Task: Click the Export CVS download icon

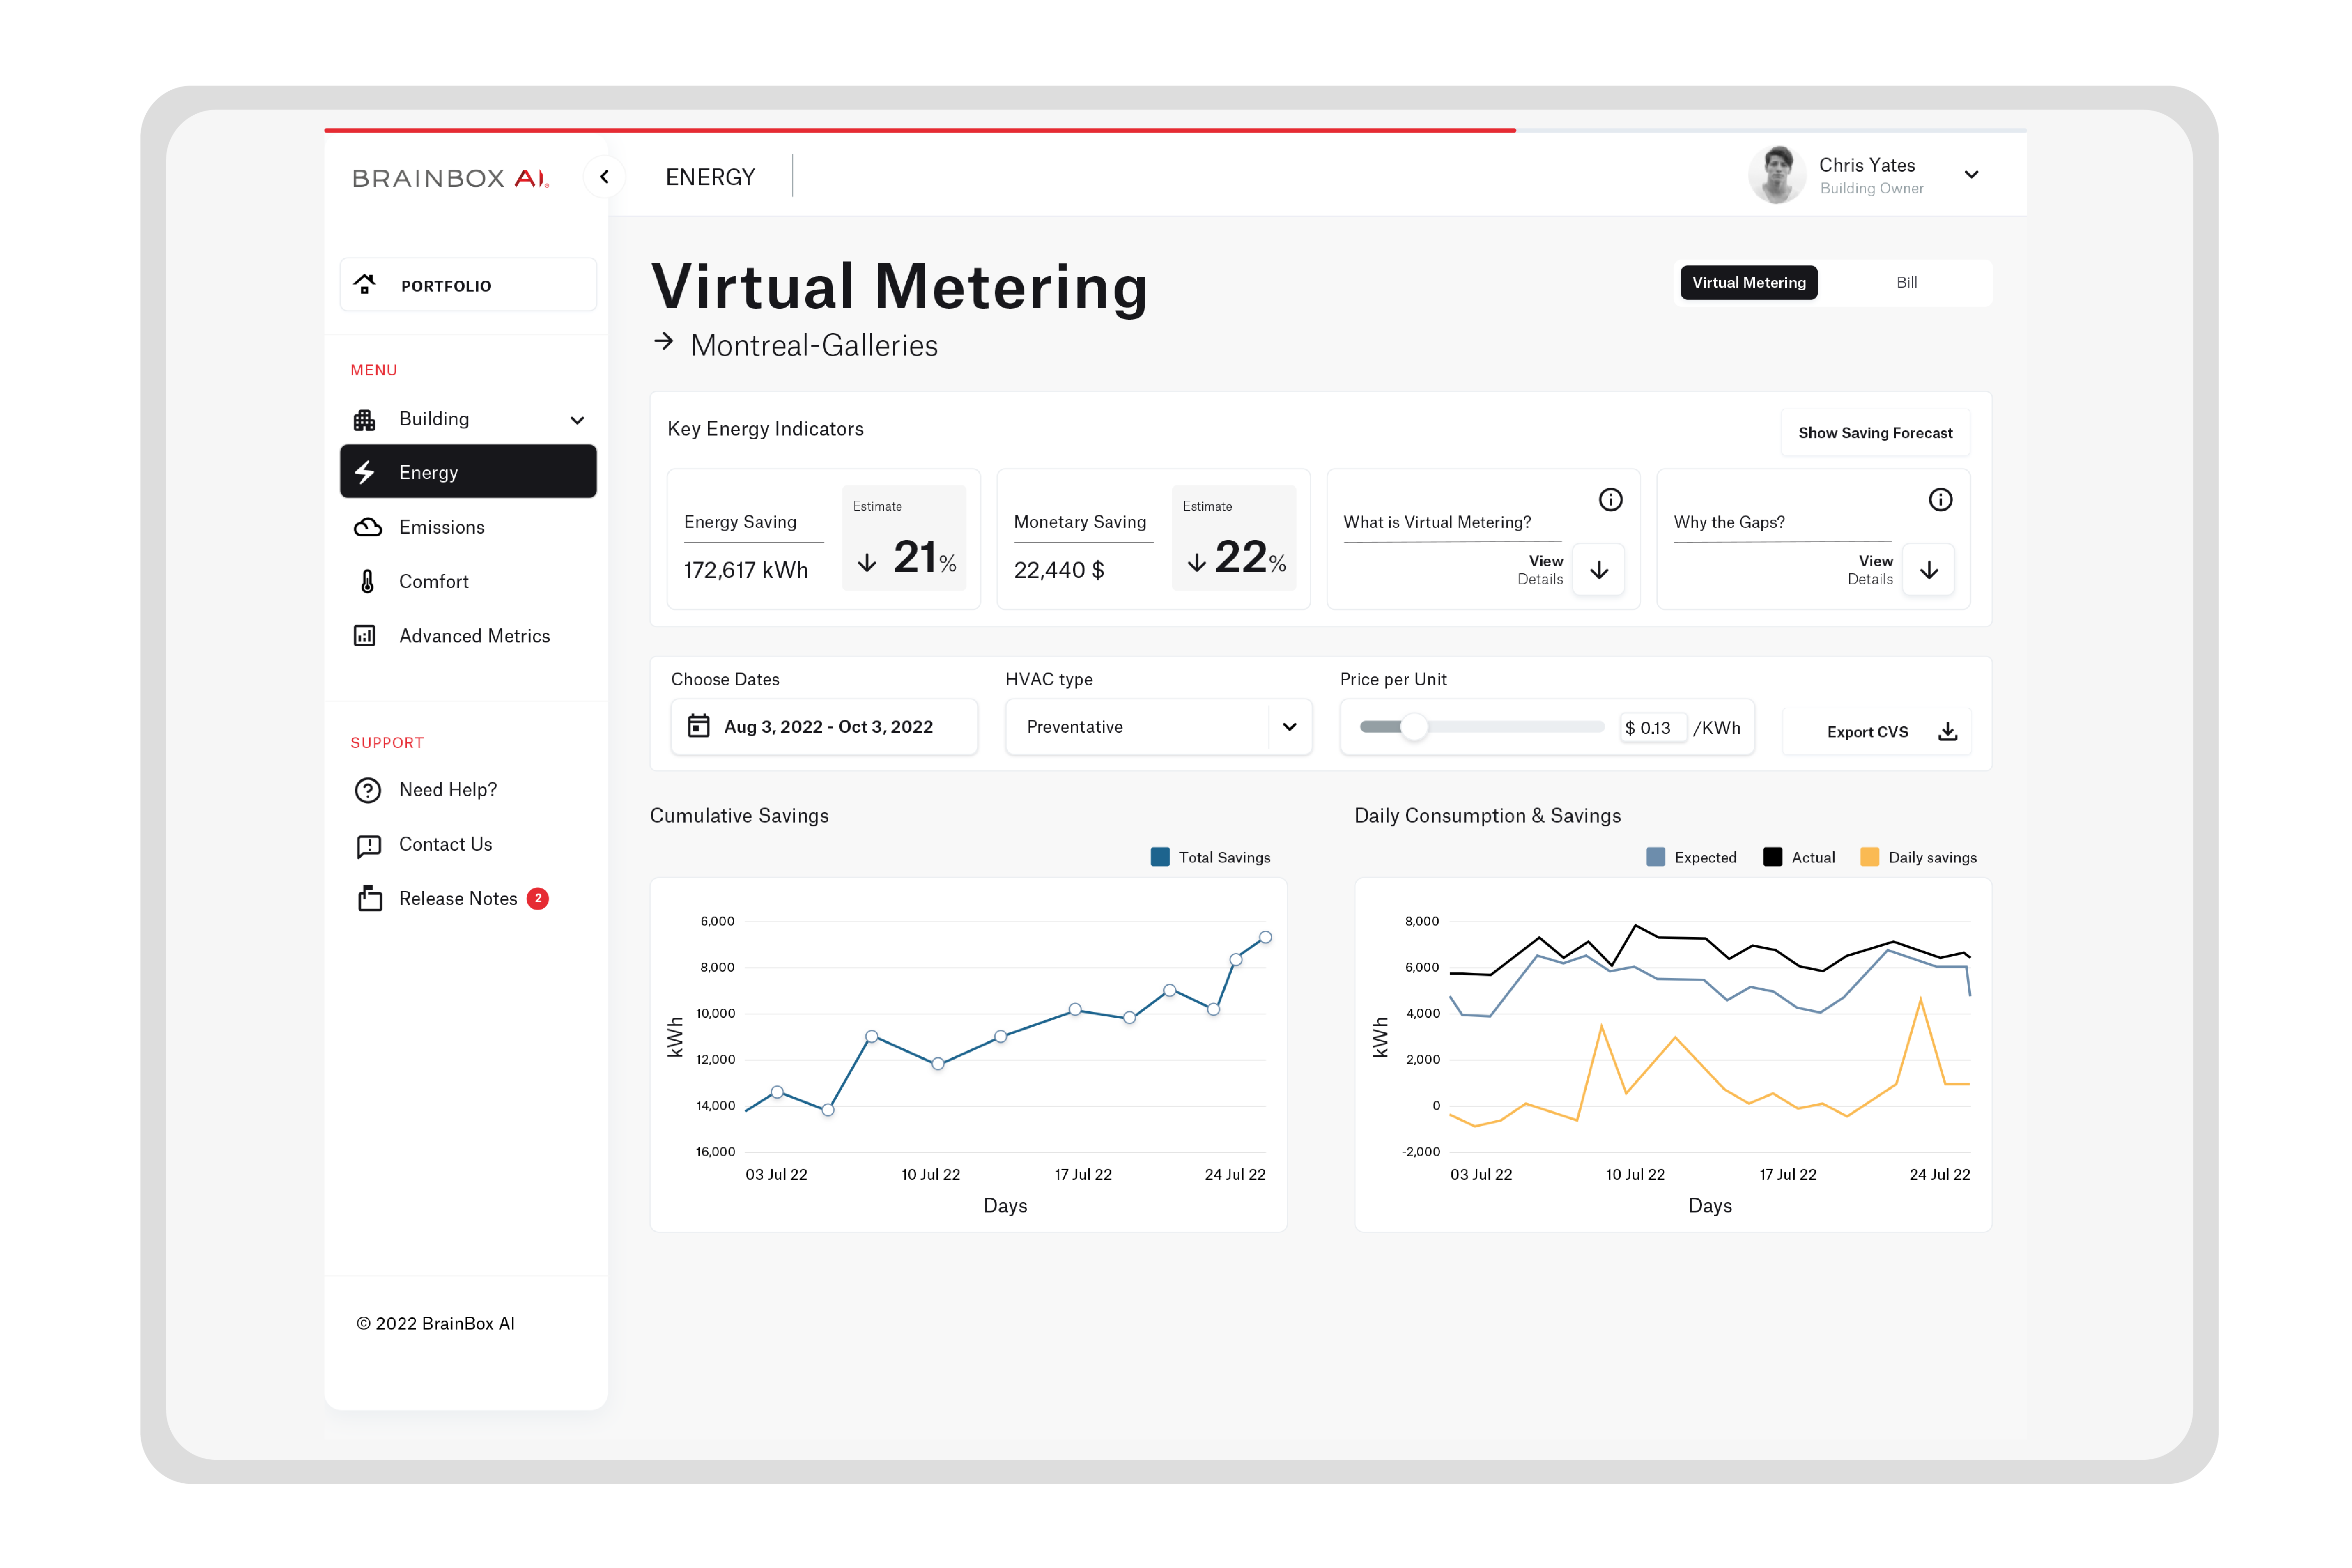Action: 1947,732
